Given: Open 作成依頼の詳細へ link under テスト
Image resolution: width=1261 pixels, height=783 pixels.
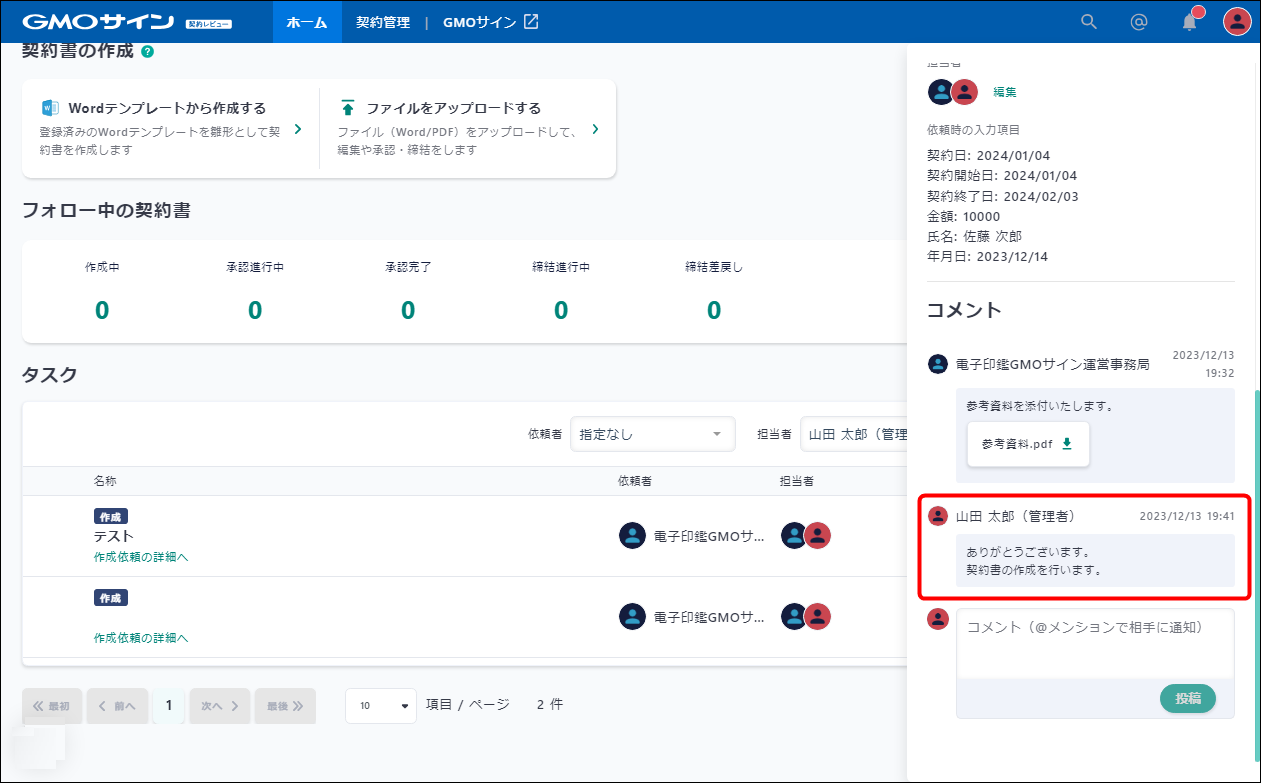Looking at the screenshot, I should [x=141, y=557].
